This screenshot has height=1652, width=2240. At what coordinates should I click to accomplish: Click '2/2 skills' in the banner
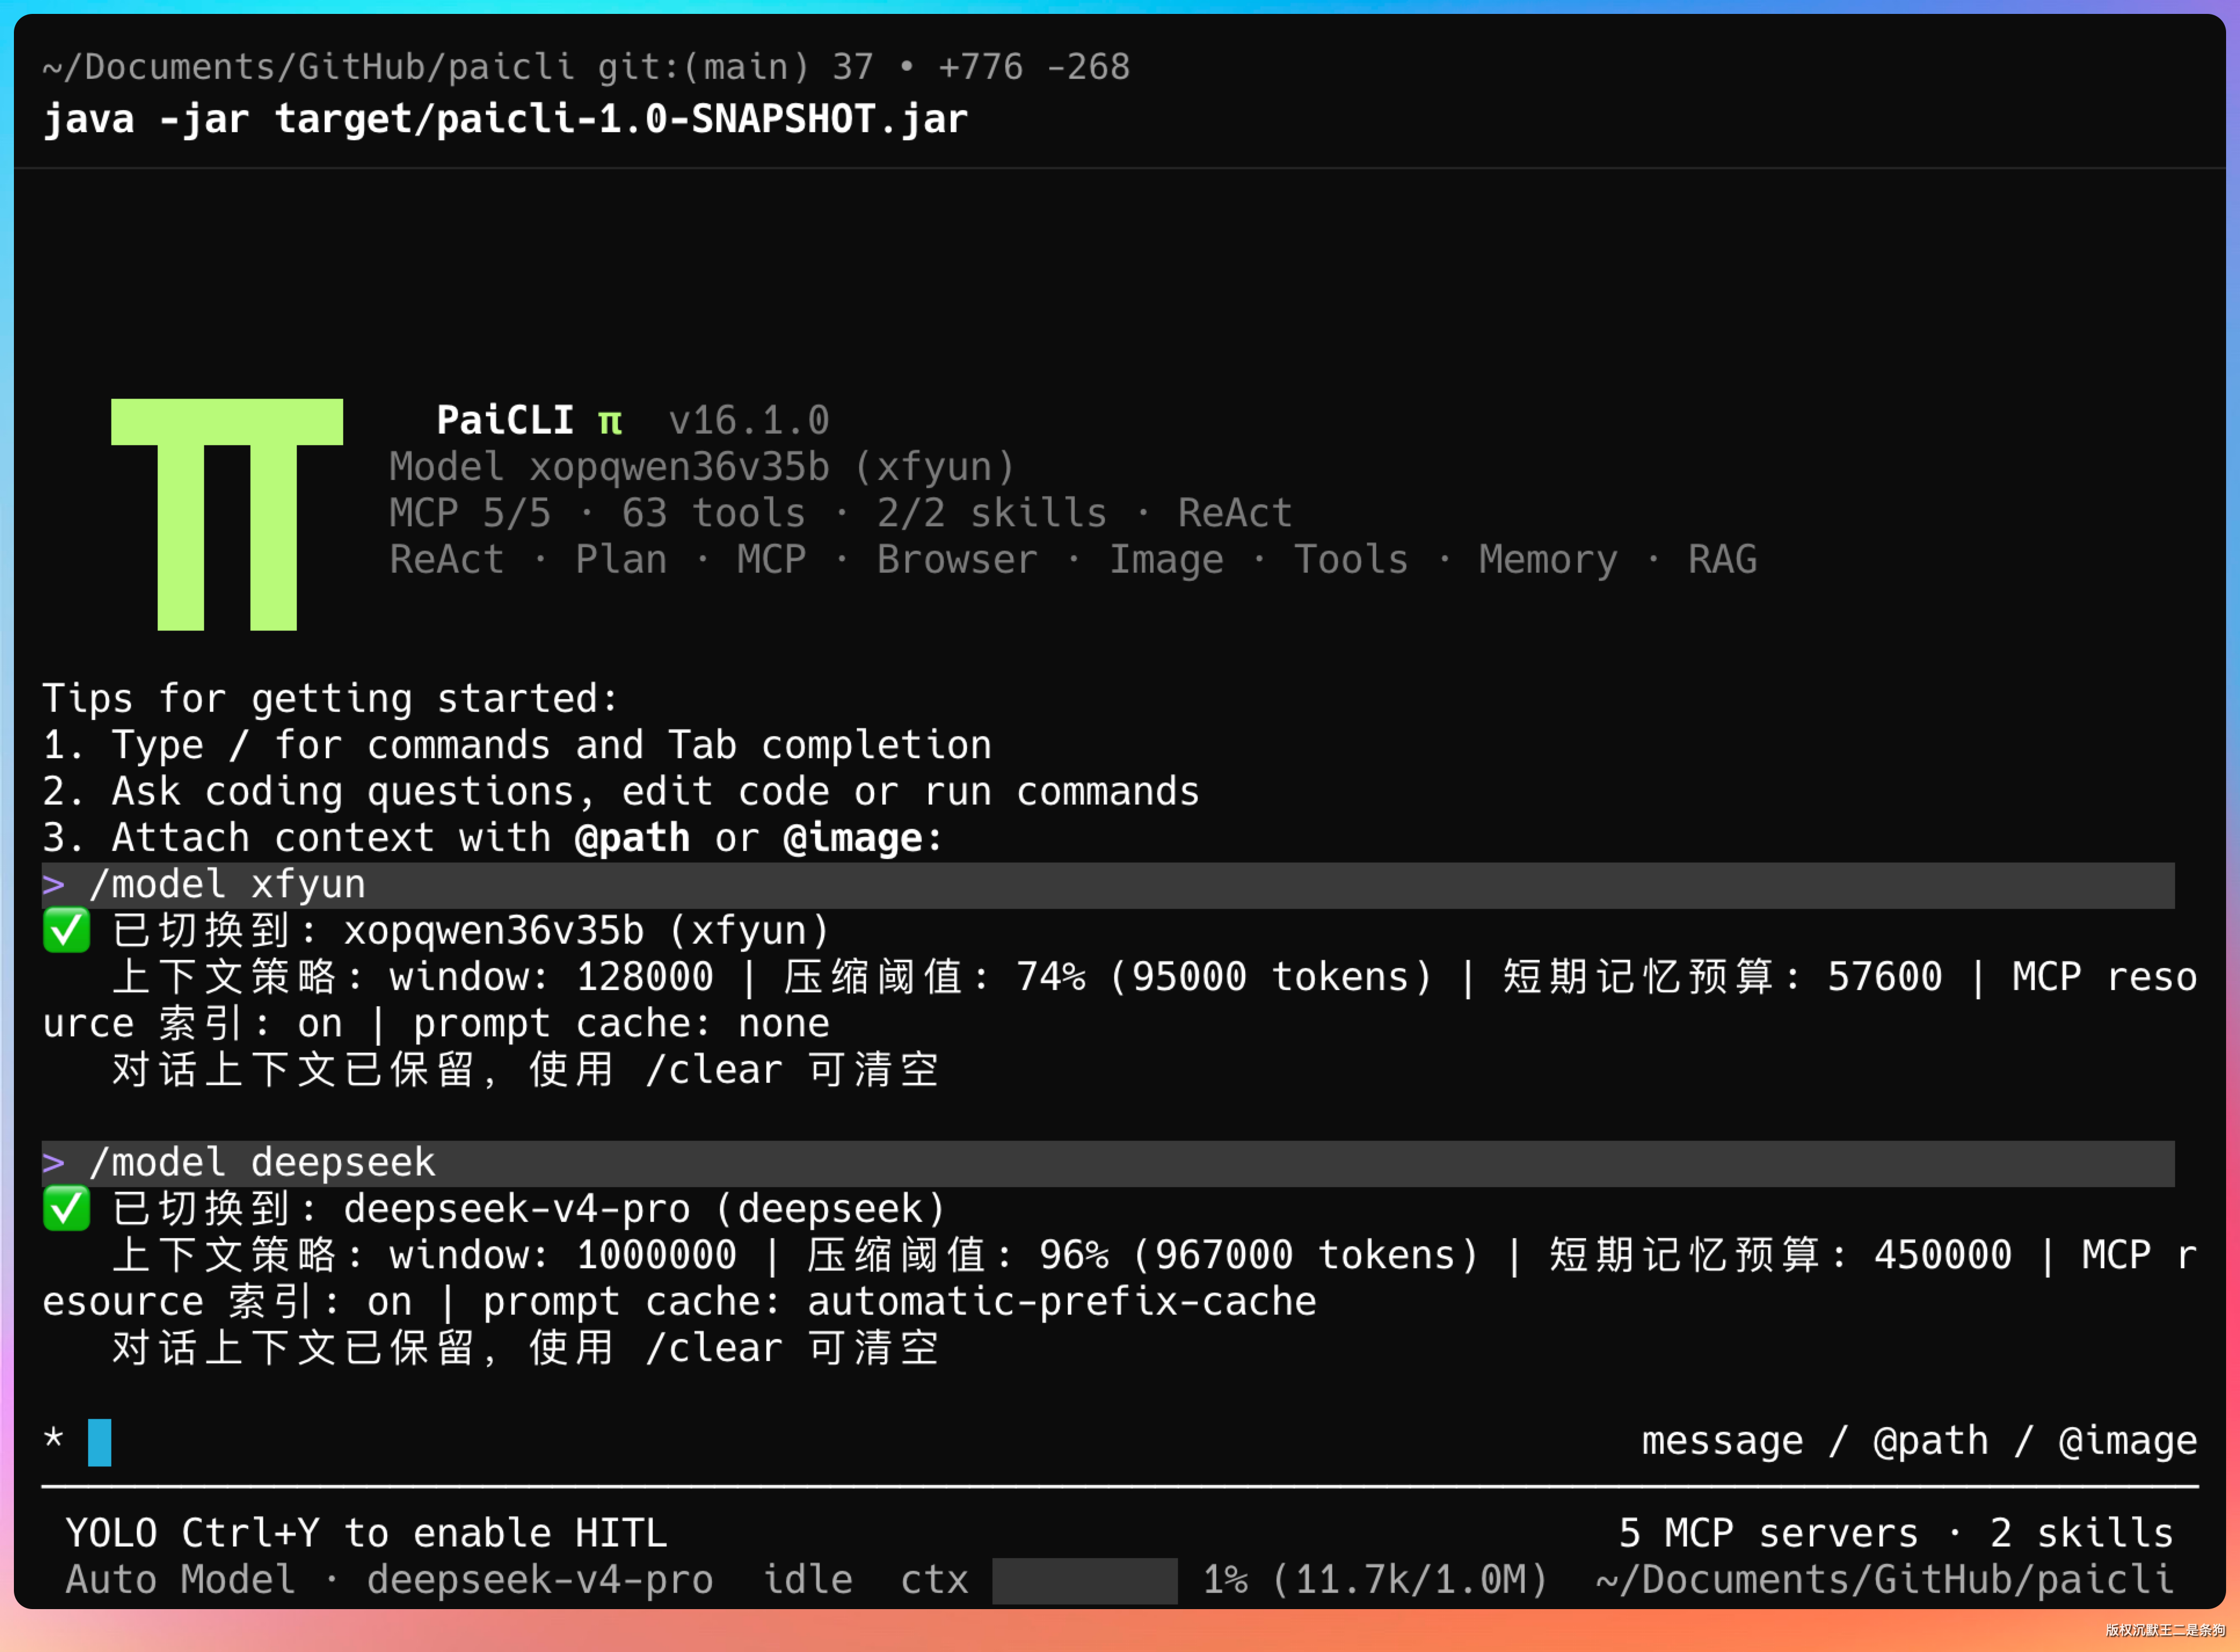992,514
